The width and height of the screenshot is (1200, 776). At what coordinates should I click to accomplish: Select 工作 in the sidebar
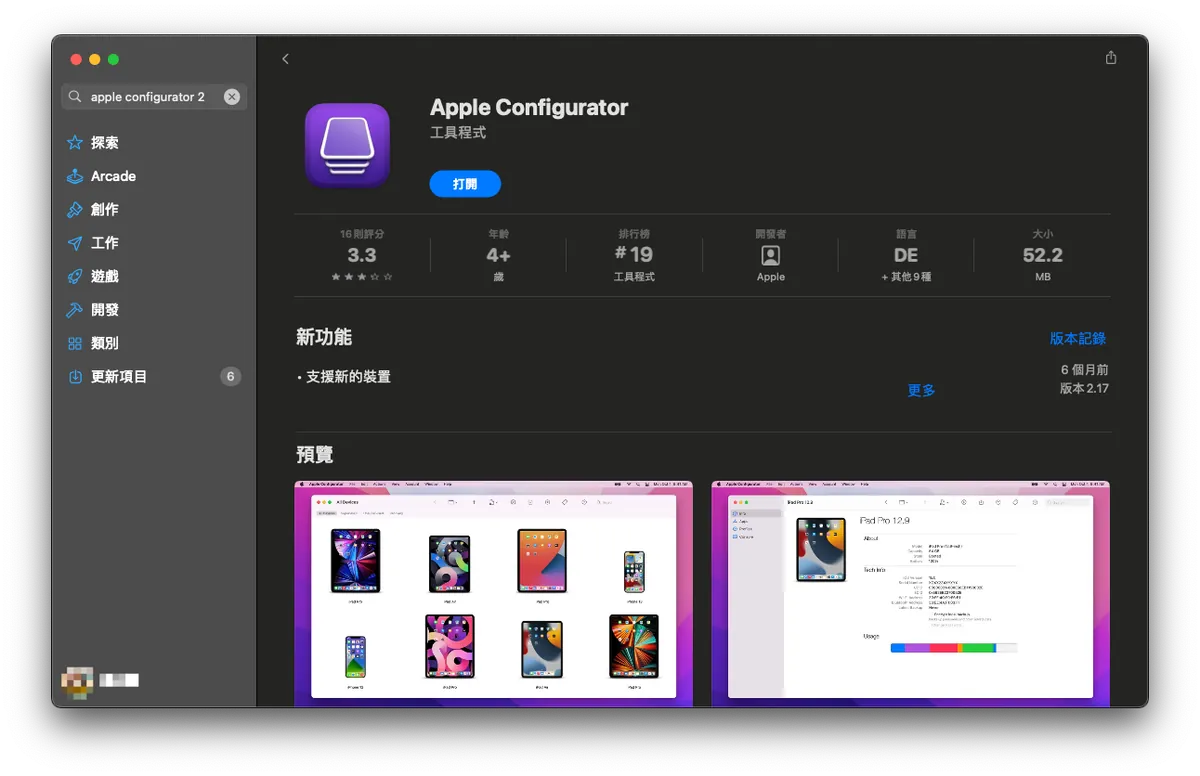[104, 243]
